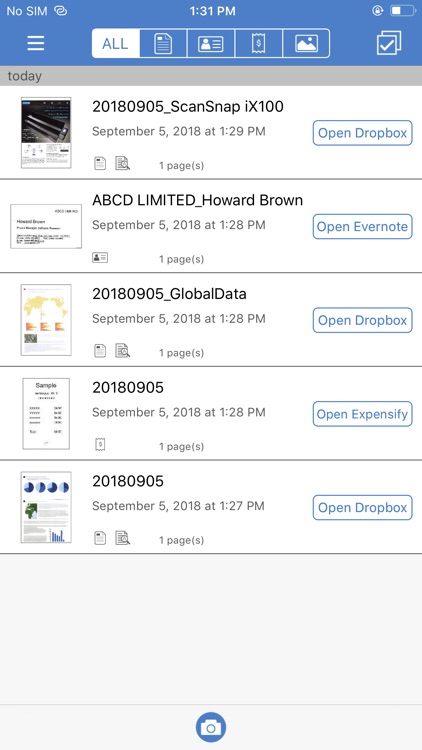Filter by documents icon tab
The width and height of the screenshot is (422, 750).
[163, 44]
